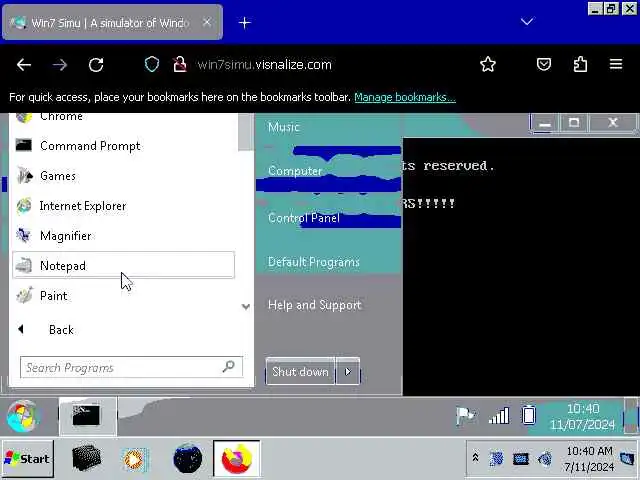Click the Paint palette icon

coord(24,296)
